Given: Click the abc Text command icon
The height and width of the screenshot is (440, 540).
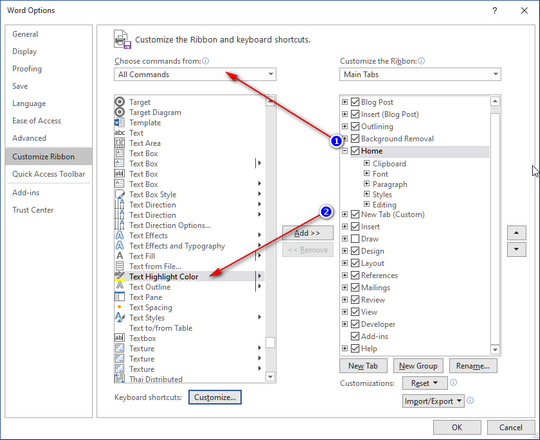Looking at the screenshot, I should (120, 133).
